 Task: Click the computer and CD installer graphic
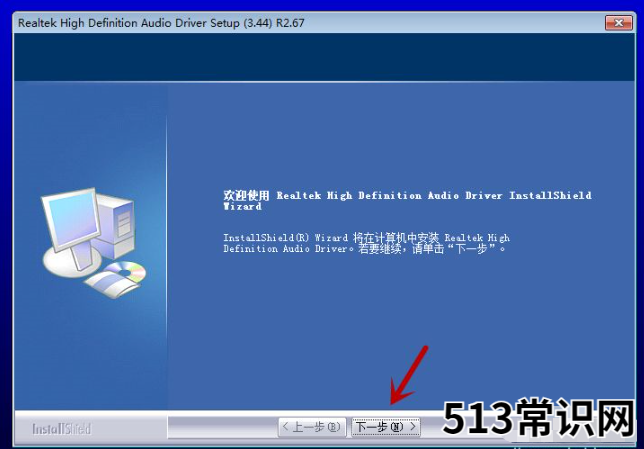pyautogui.click(x=93, y=243)
